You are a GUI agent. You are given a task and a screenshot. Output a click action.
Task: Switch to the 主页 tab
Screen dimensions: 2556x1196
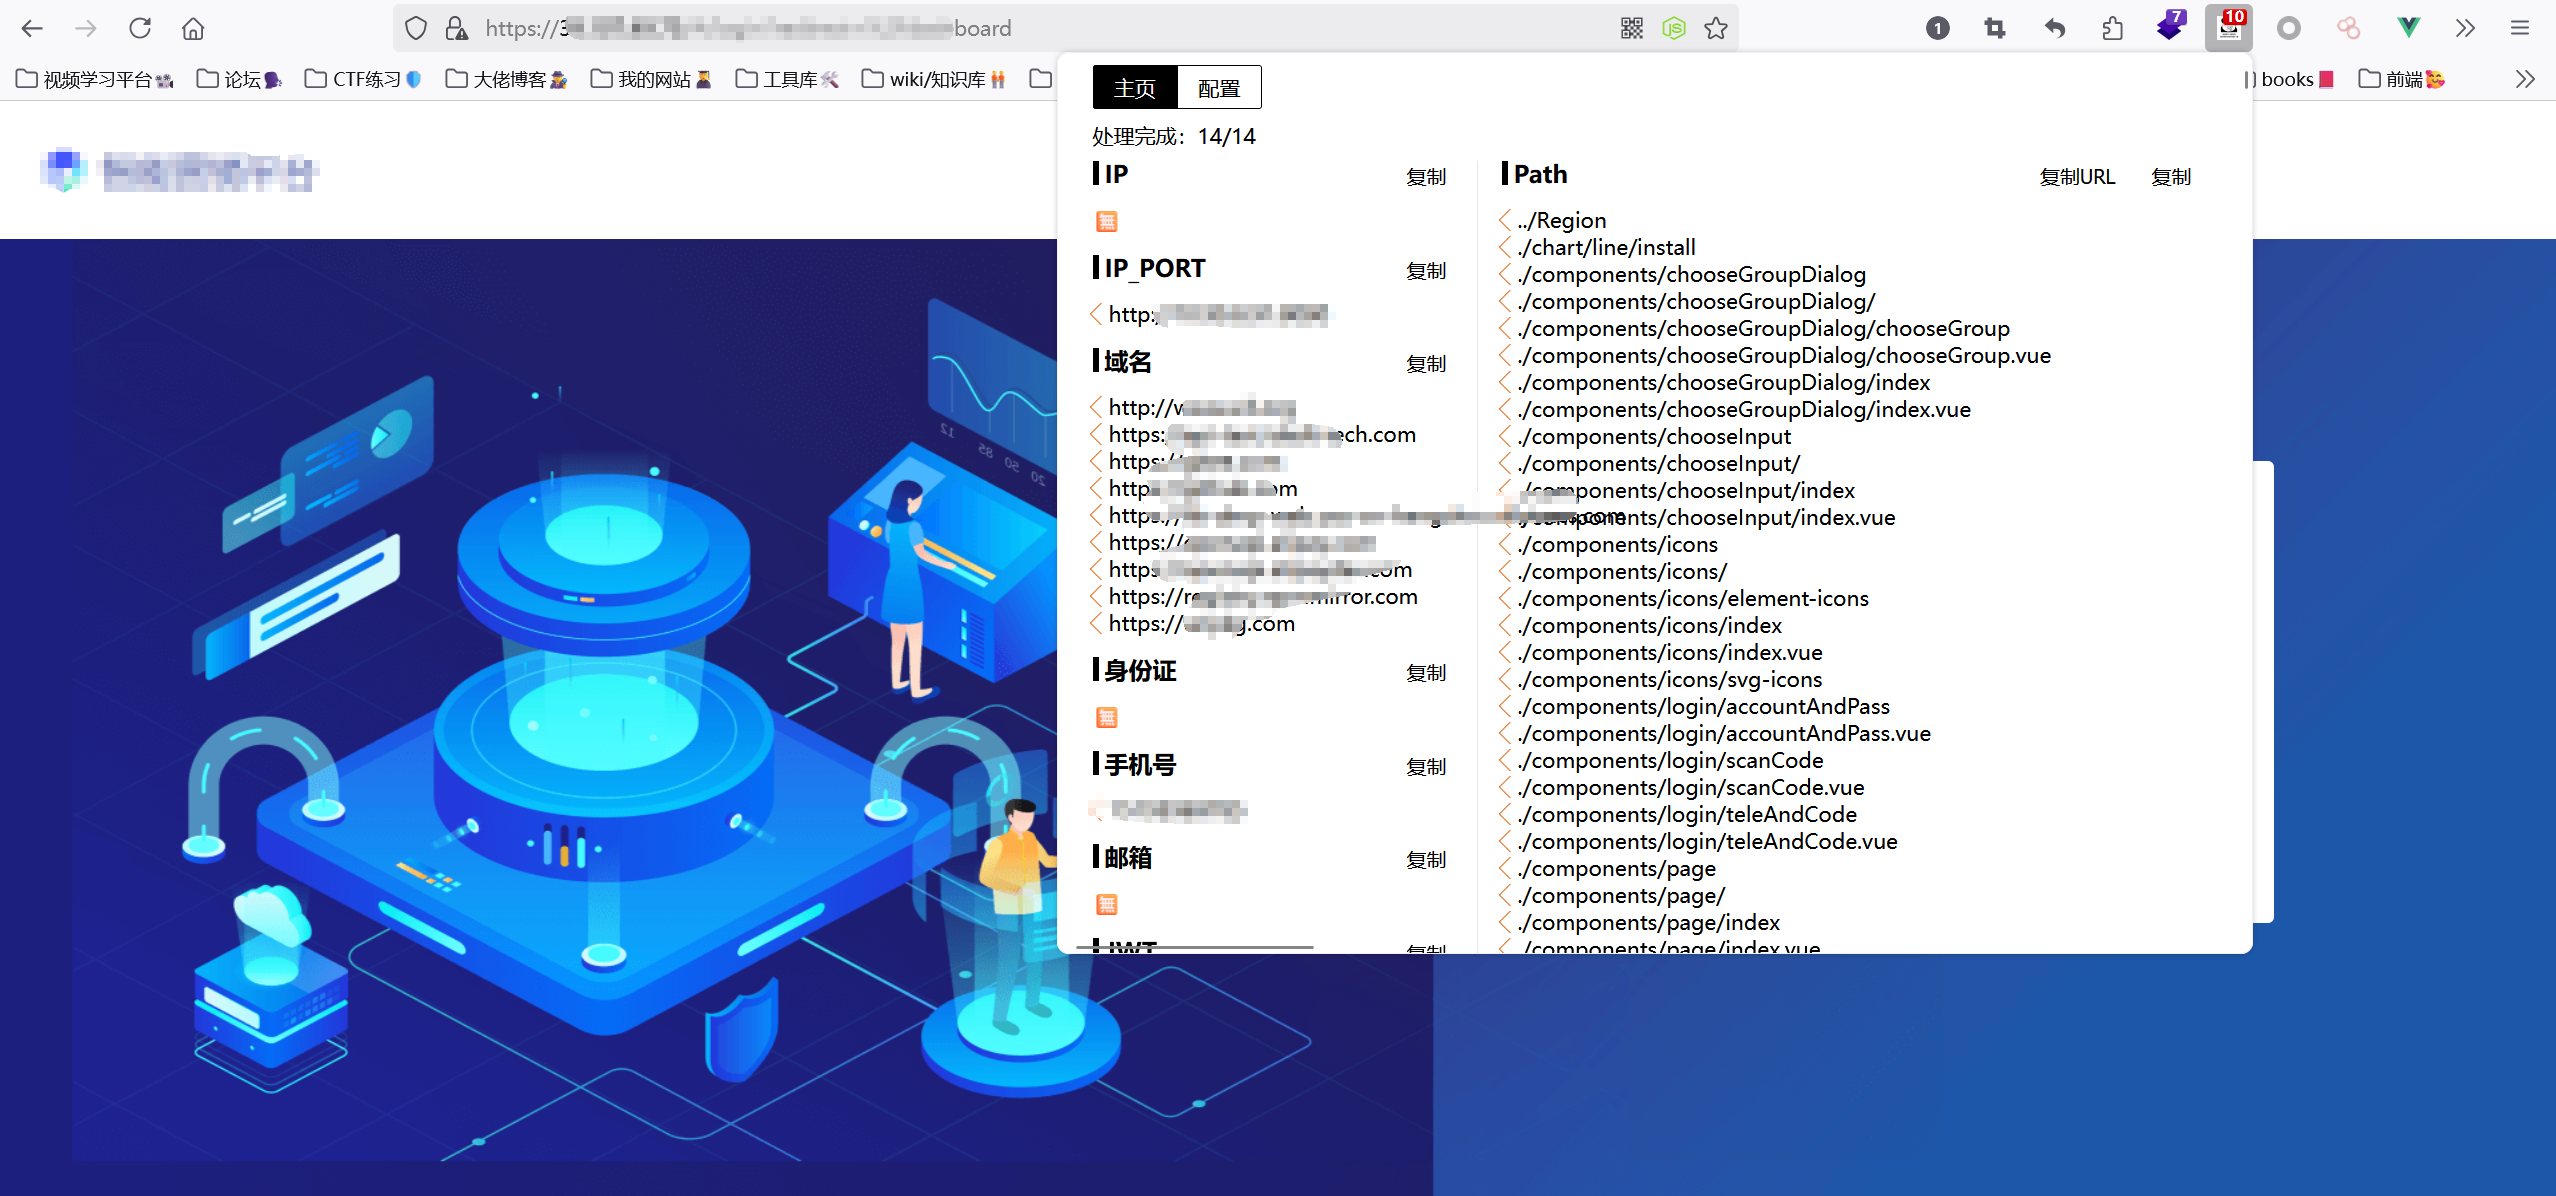[x=1135, y=88]
